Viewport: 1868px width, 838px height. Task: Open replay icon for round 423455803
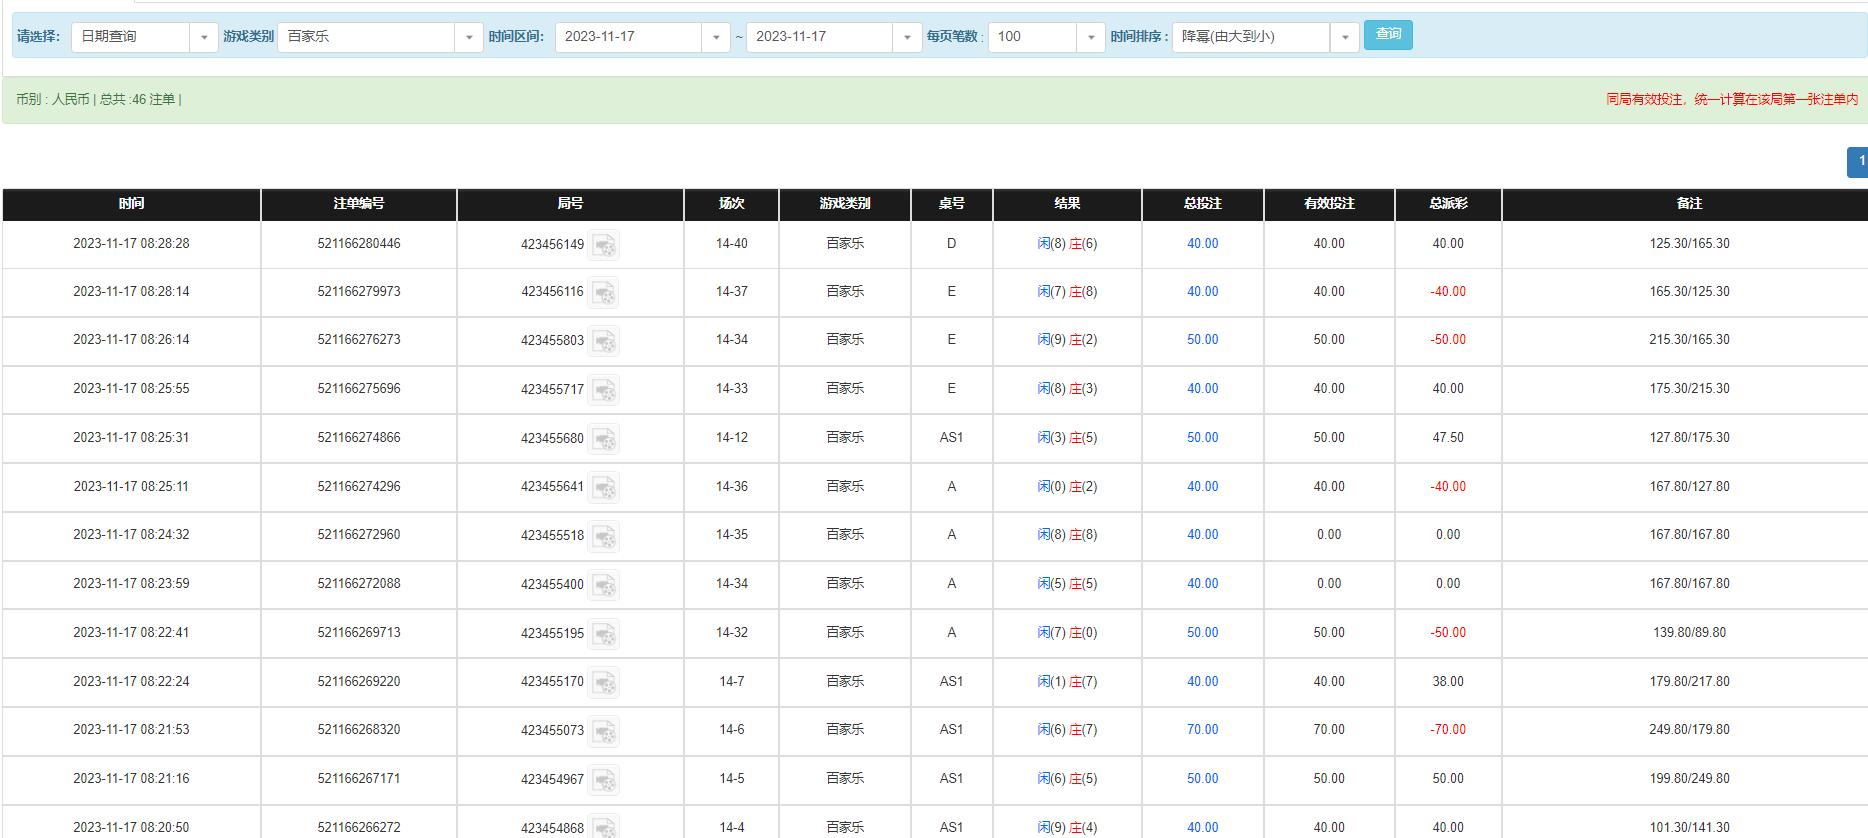pos(604,341)
